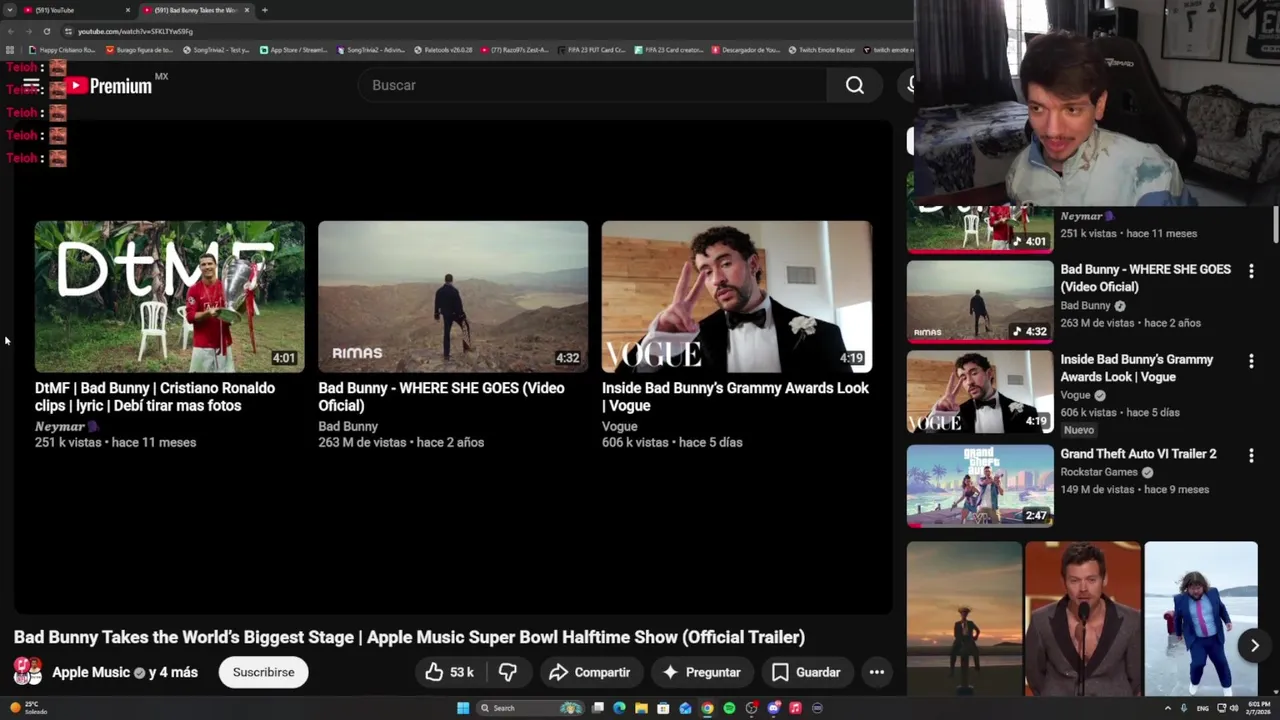Open Apple Music channel avatar
This screenshot has width=1280, height=720.
[27, 672]
